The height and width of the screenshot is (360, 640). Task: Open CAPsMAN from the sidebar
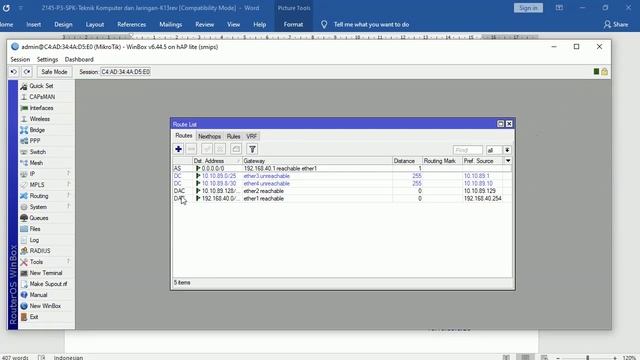pyautogui.click(x=42, y=97)
